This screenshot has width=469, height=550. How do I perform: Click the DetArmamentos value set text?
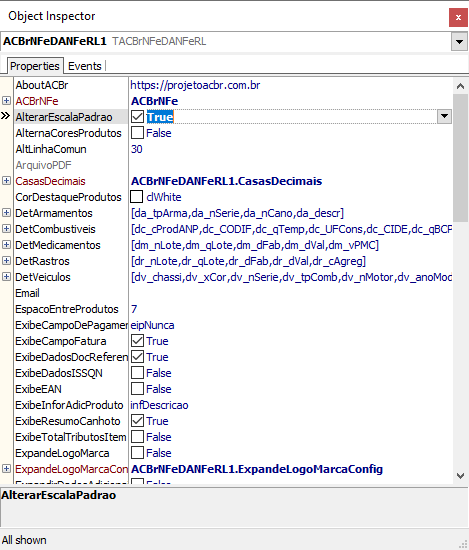(237, 213)
